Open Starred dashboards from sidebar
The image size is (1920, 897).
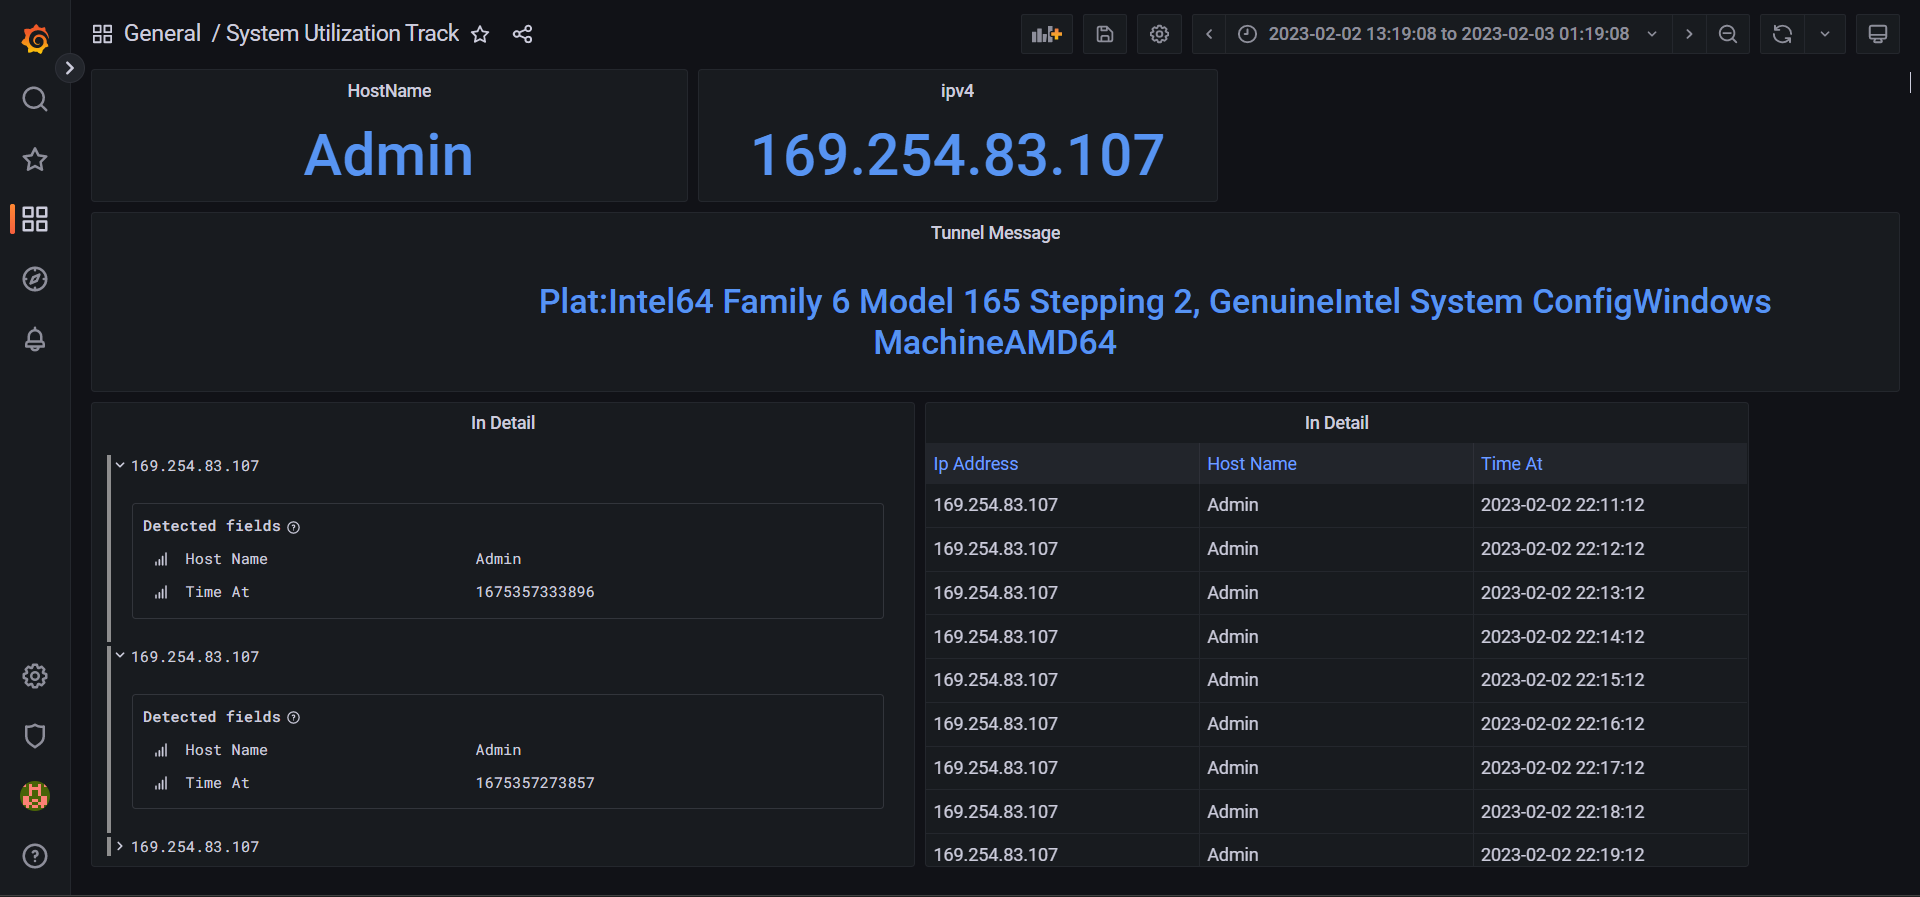pos(35,159)
